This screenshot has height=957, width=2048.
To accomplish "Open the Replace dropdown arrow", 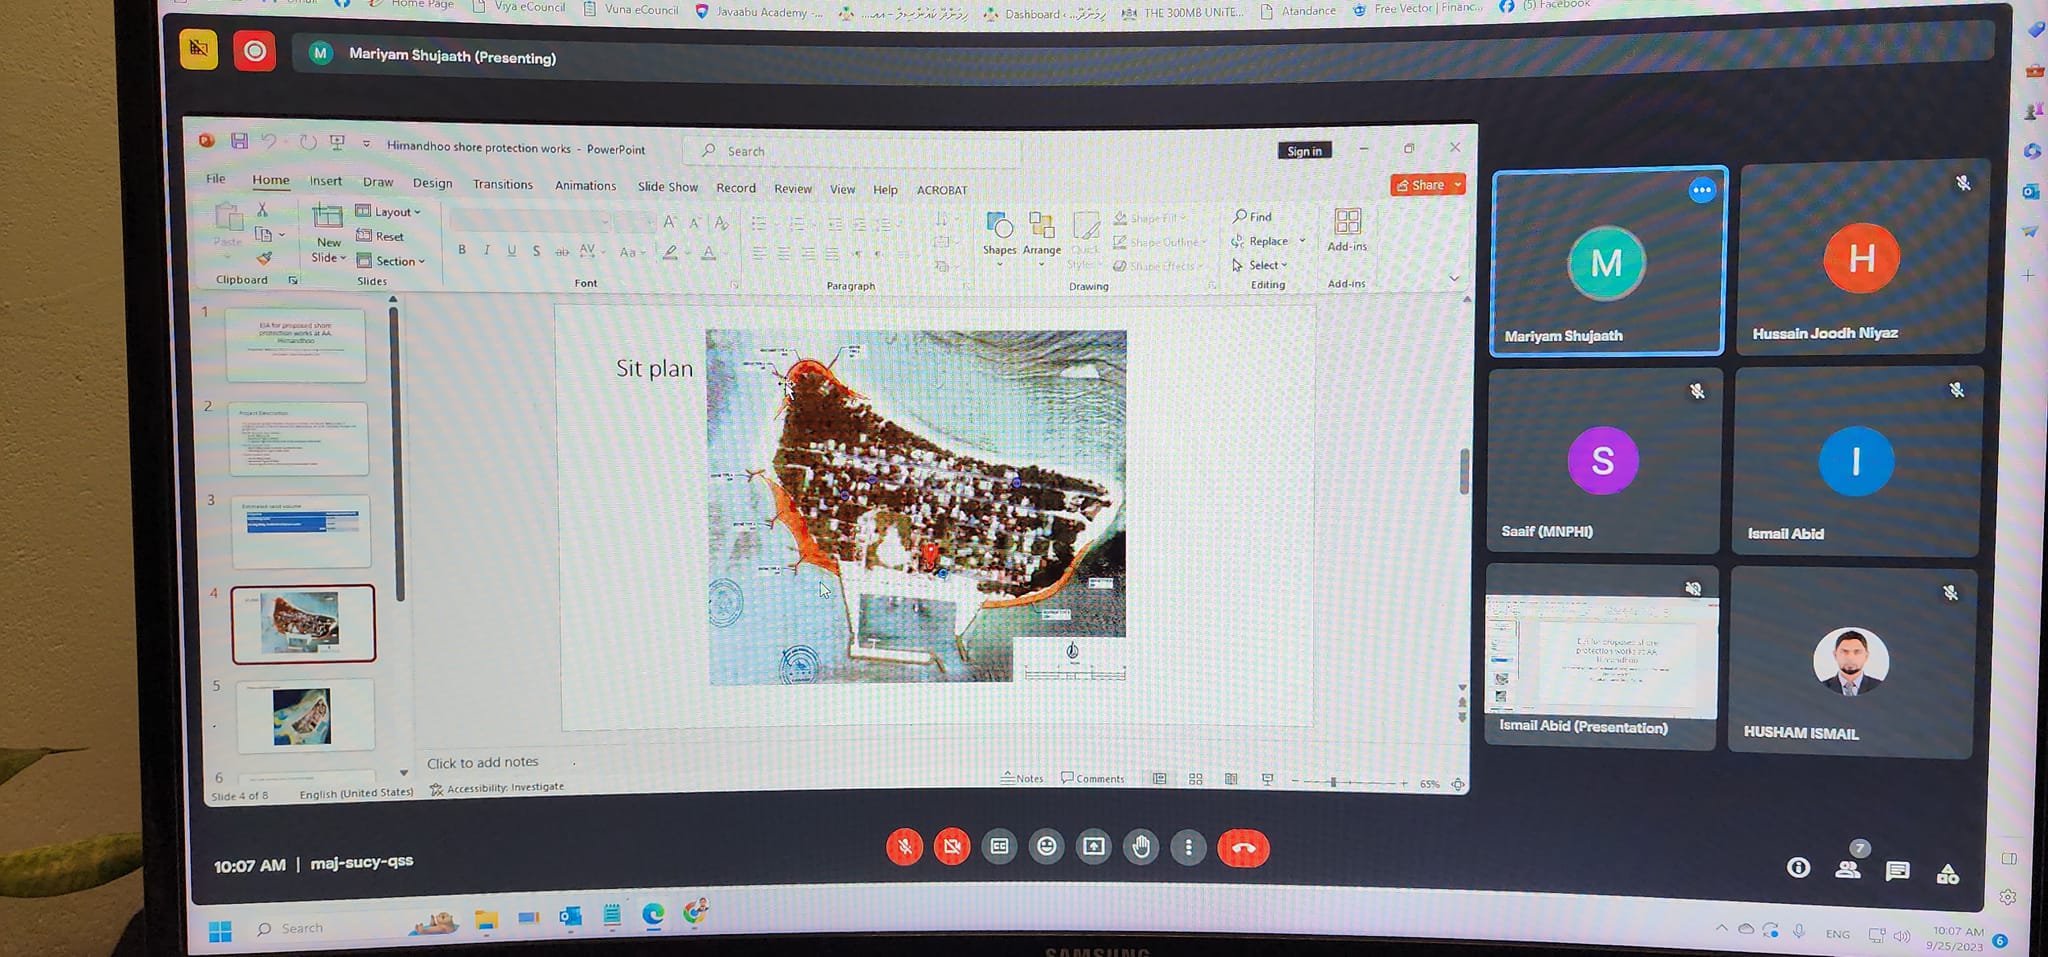I will [1302, 241].
